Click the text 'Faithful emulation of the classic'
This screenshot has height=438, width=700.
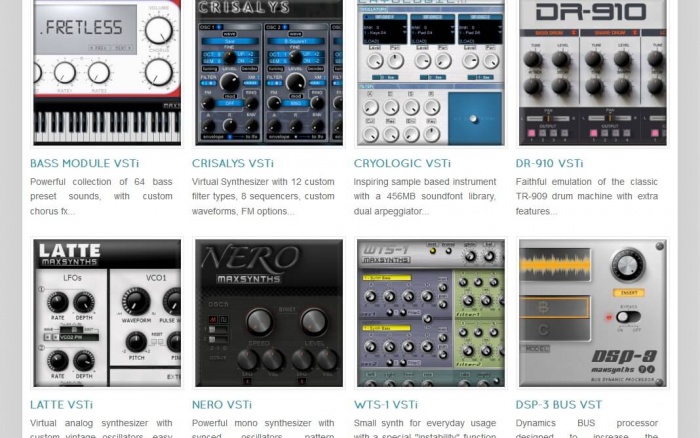pyautogui.click(x=587, y=182)
